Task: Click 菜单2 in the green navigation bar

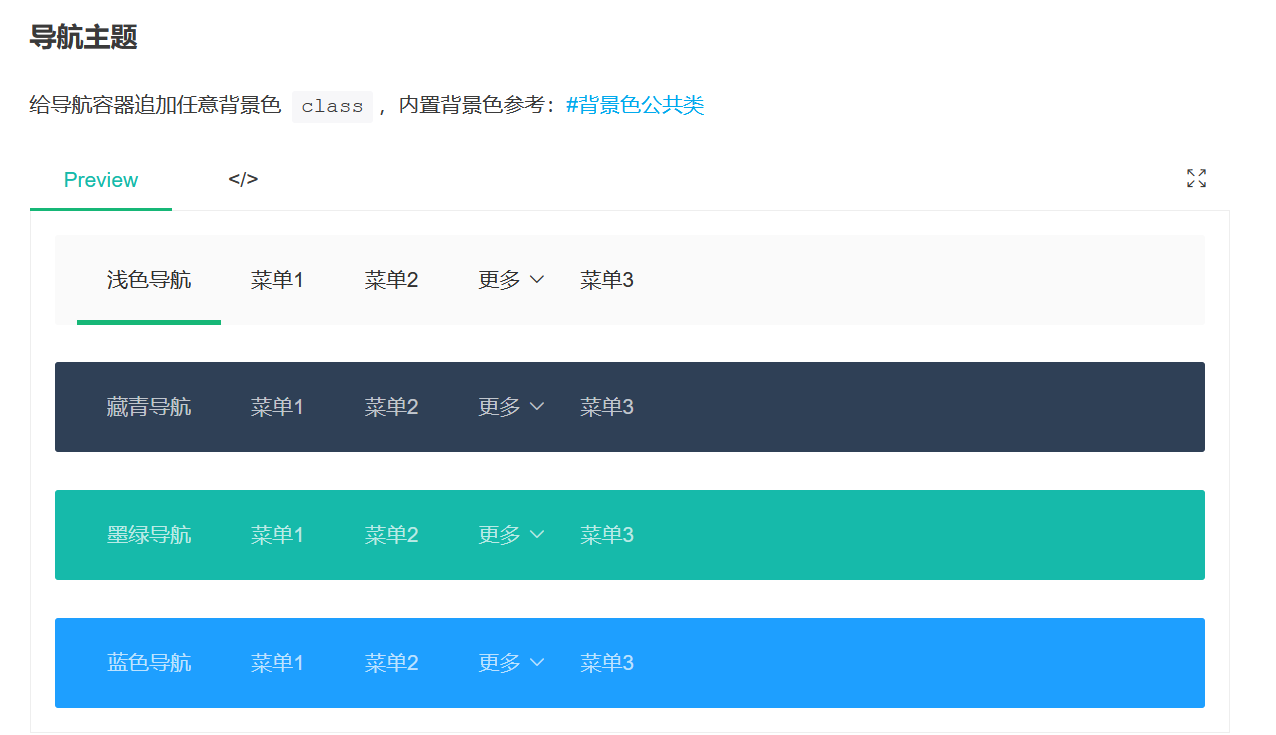Action: [392, 534]
